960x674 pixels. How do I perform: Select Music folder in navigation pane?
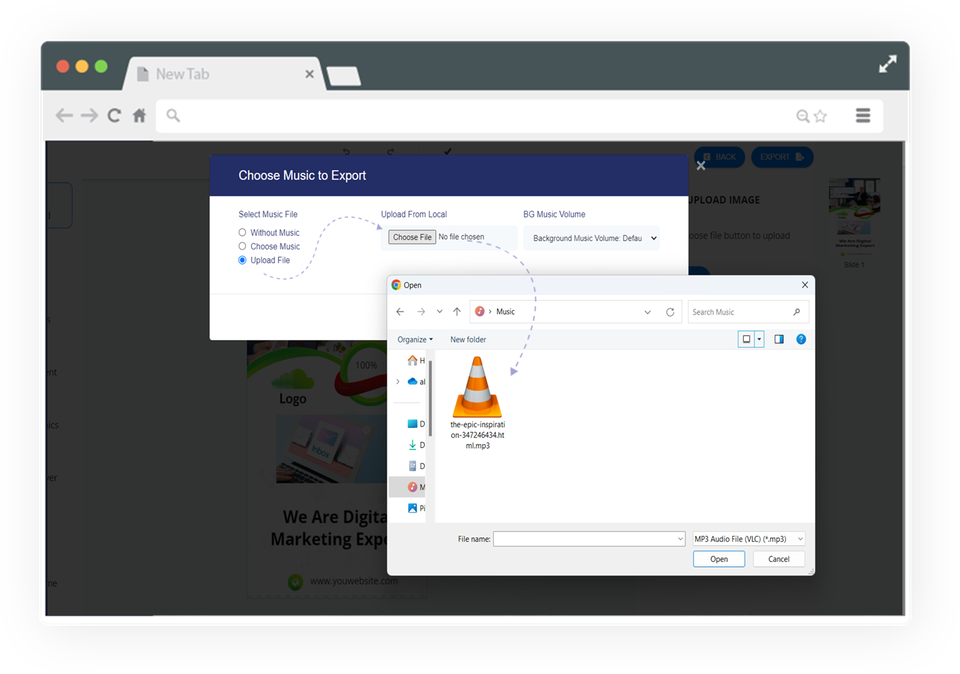coord(416,487)
